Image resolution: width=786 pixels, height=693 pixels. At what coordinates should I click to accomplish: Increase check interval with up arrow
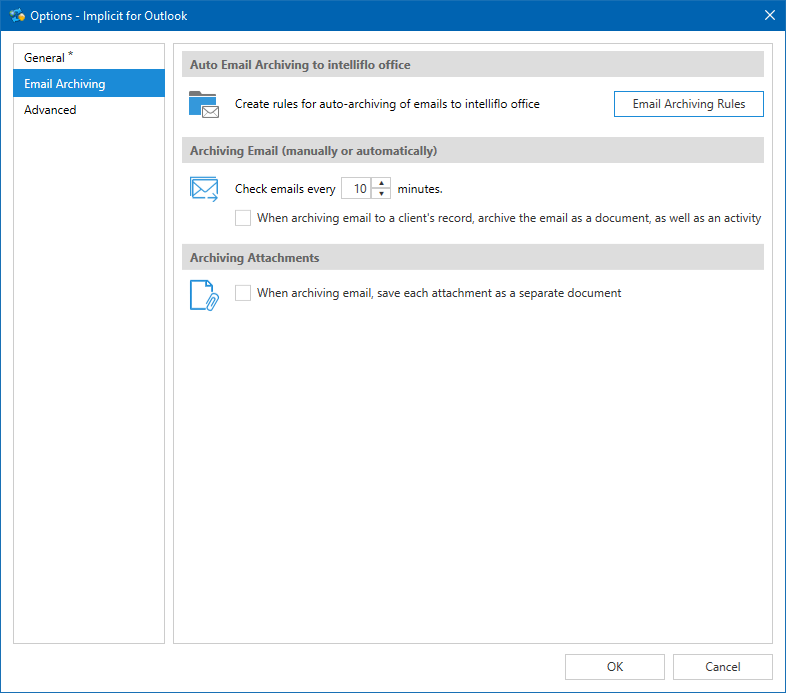[381, 183]
